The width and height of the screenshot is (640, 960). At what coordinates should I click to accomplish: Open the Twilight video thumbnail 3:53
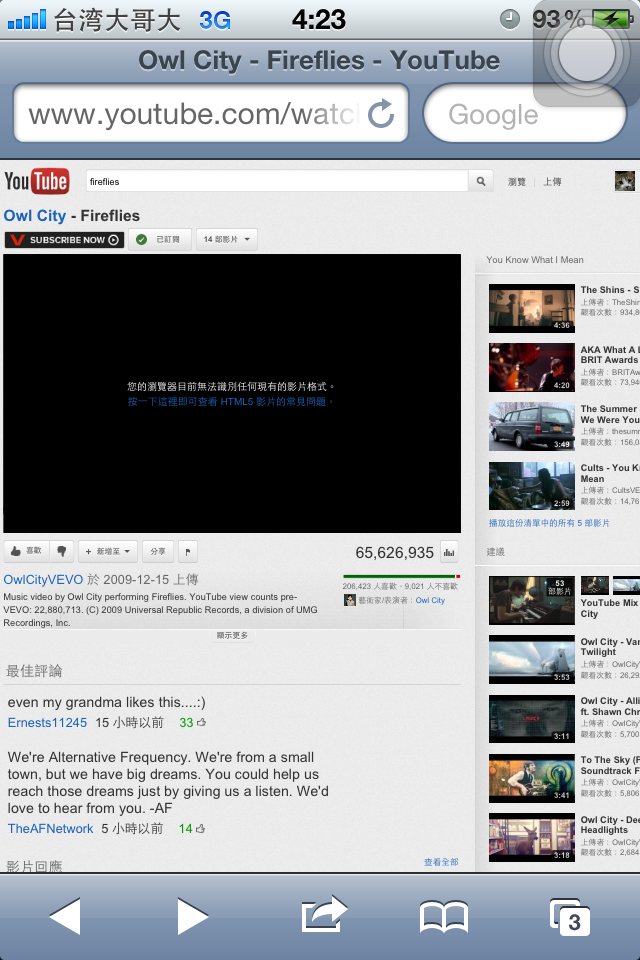532,659
